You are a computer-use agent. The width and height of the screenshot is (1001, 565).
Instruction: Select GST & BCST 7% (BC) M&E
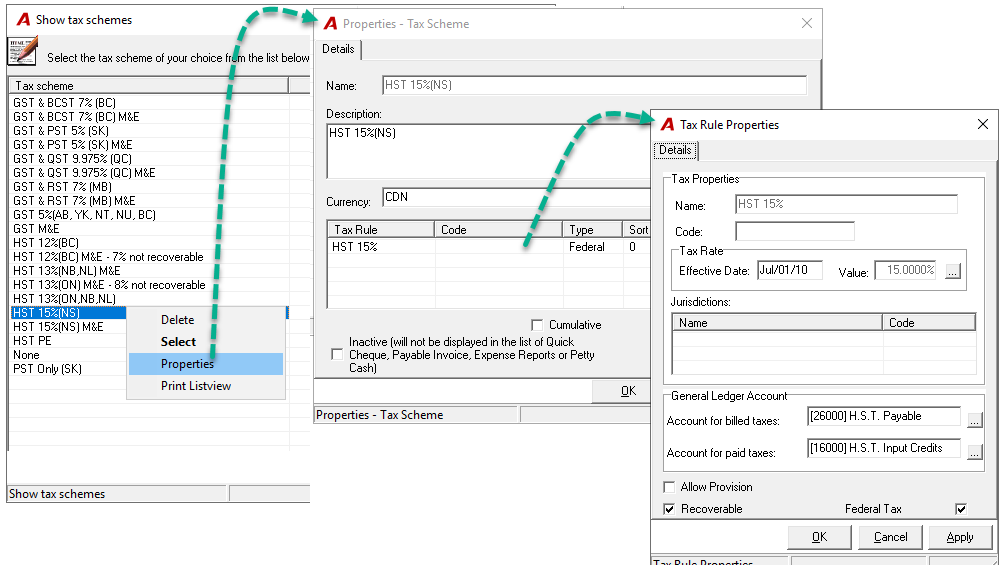(76, 117)
